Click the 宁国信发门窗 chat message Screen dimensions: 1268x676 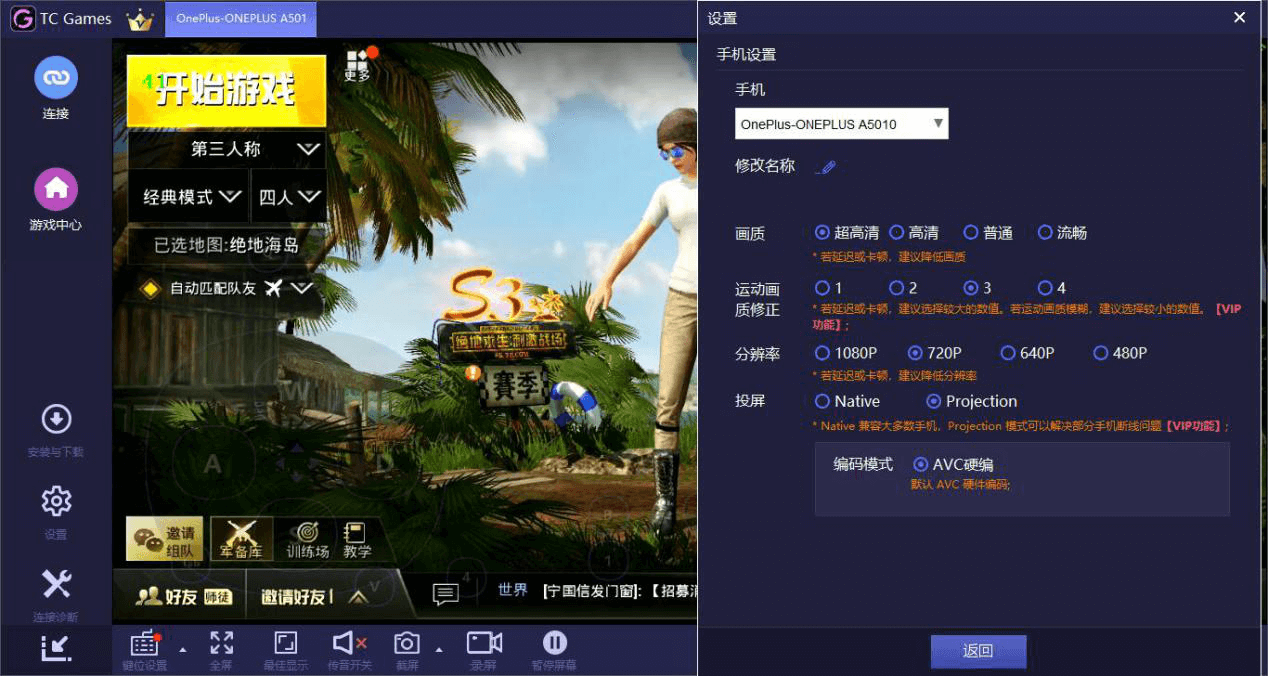click(x=619, y=591)
